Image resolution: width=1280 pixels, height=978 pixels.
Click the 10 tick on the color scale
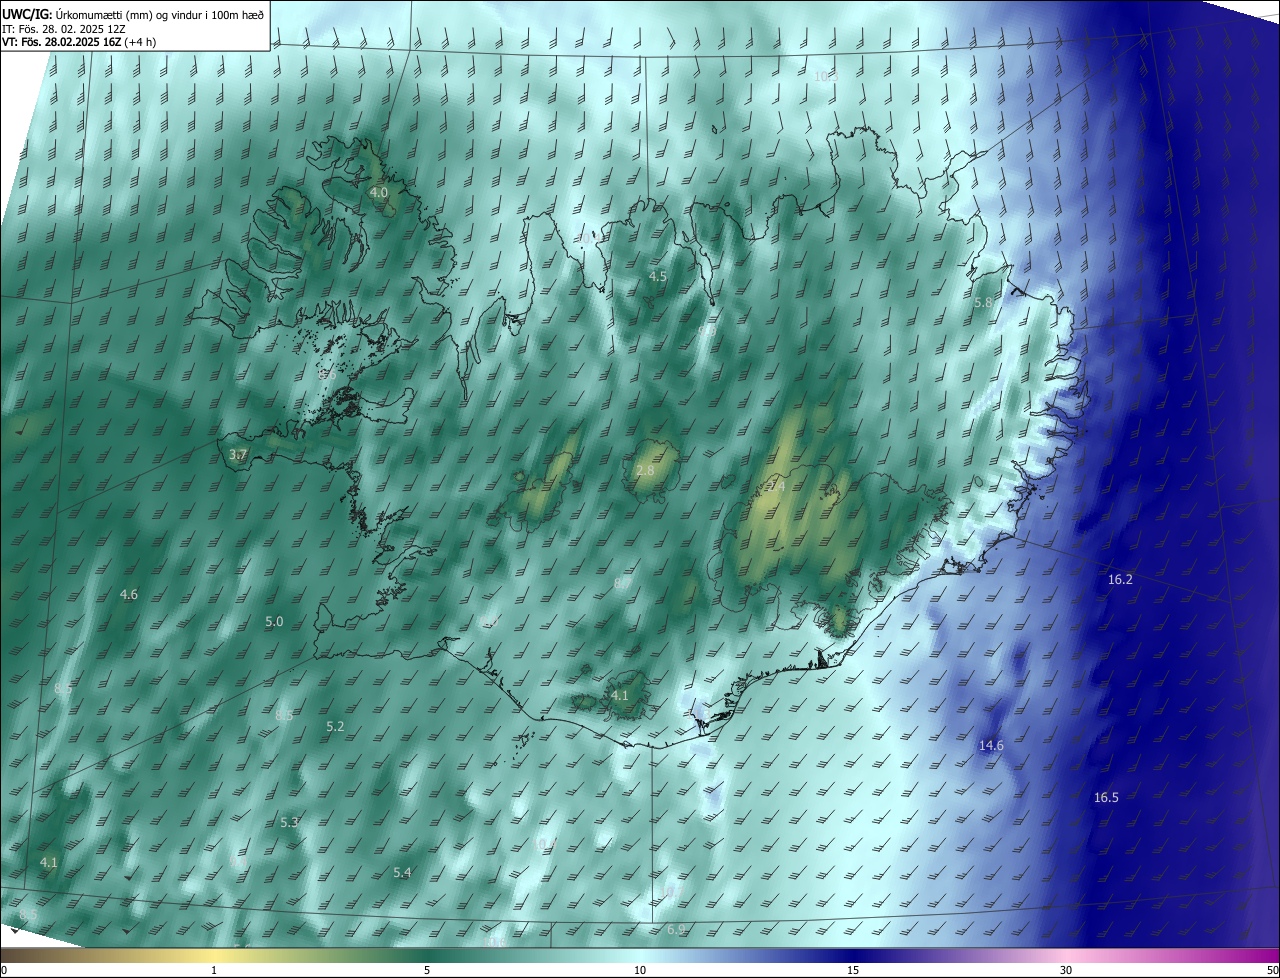click(640, 970)
